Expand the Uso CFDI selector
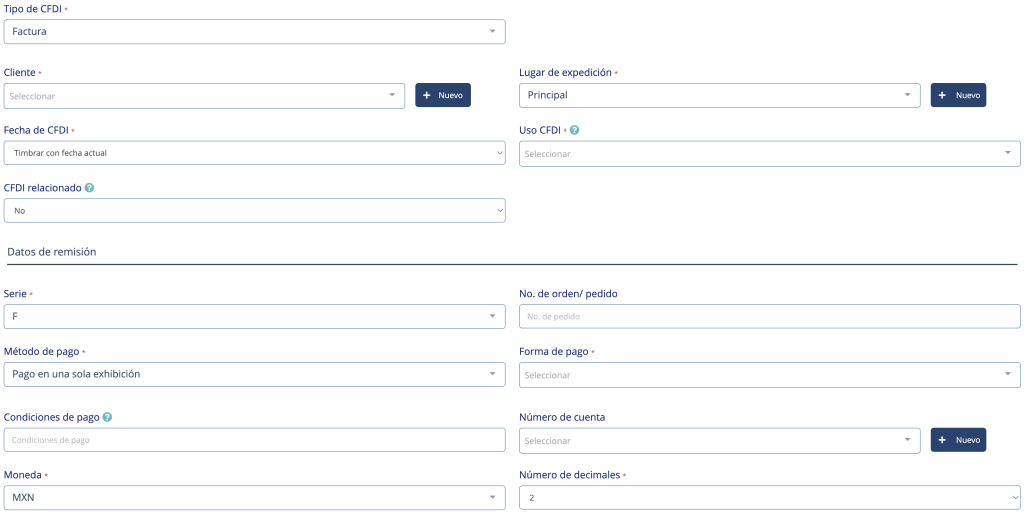 tap(769, 154)
